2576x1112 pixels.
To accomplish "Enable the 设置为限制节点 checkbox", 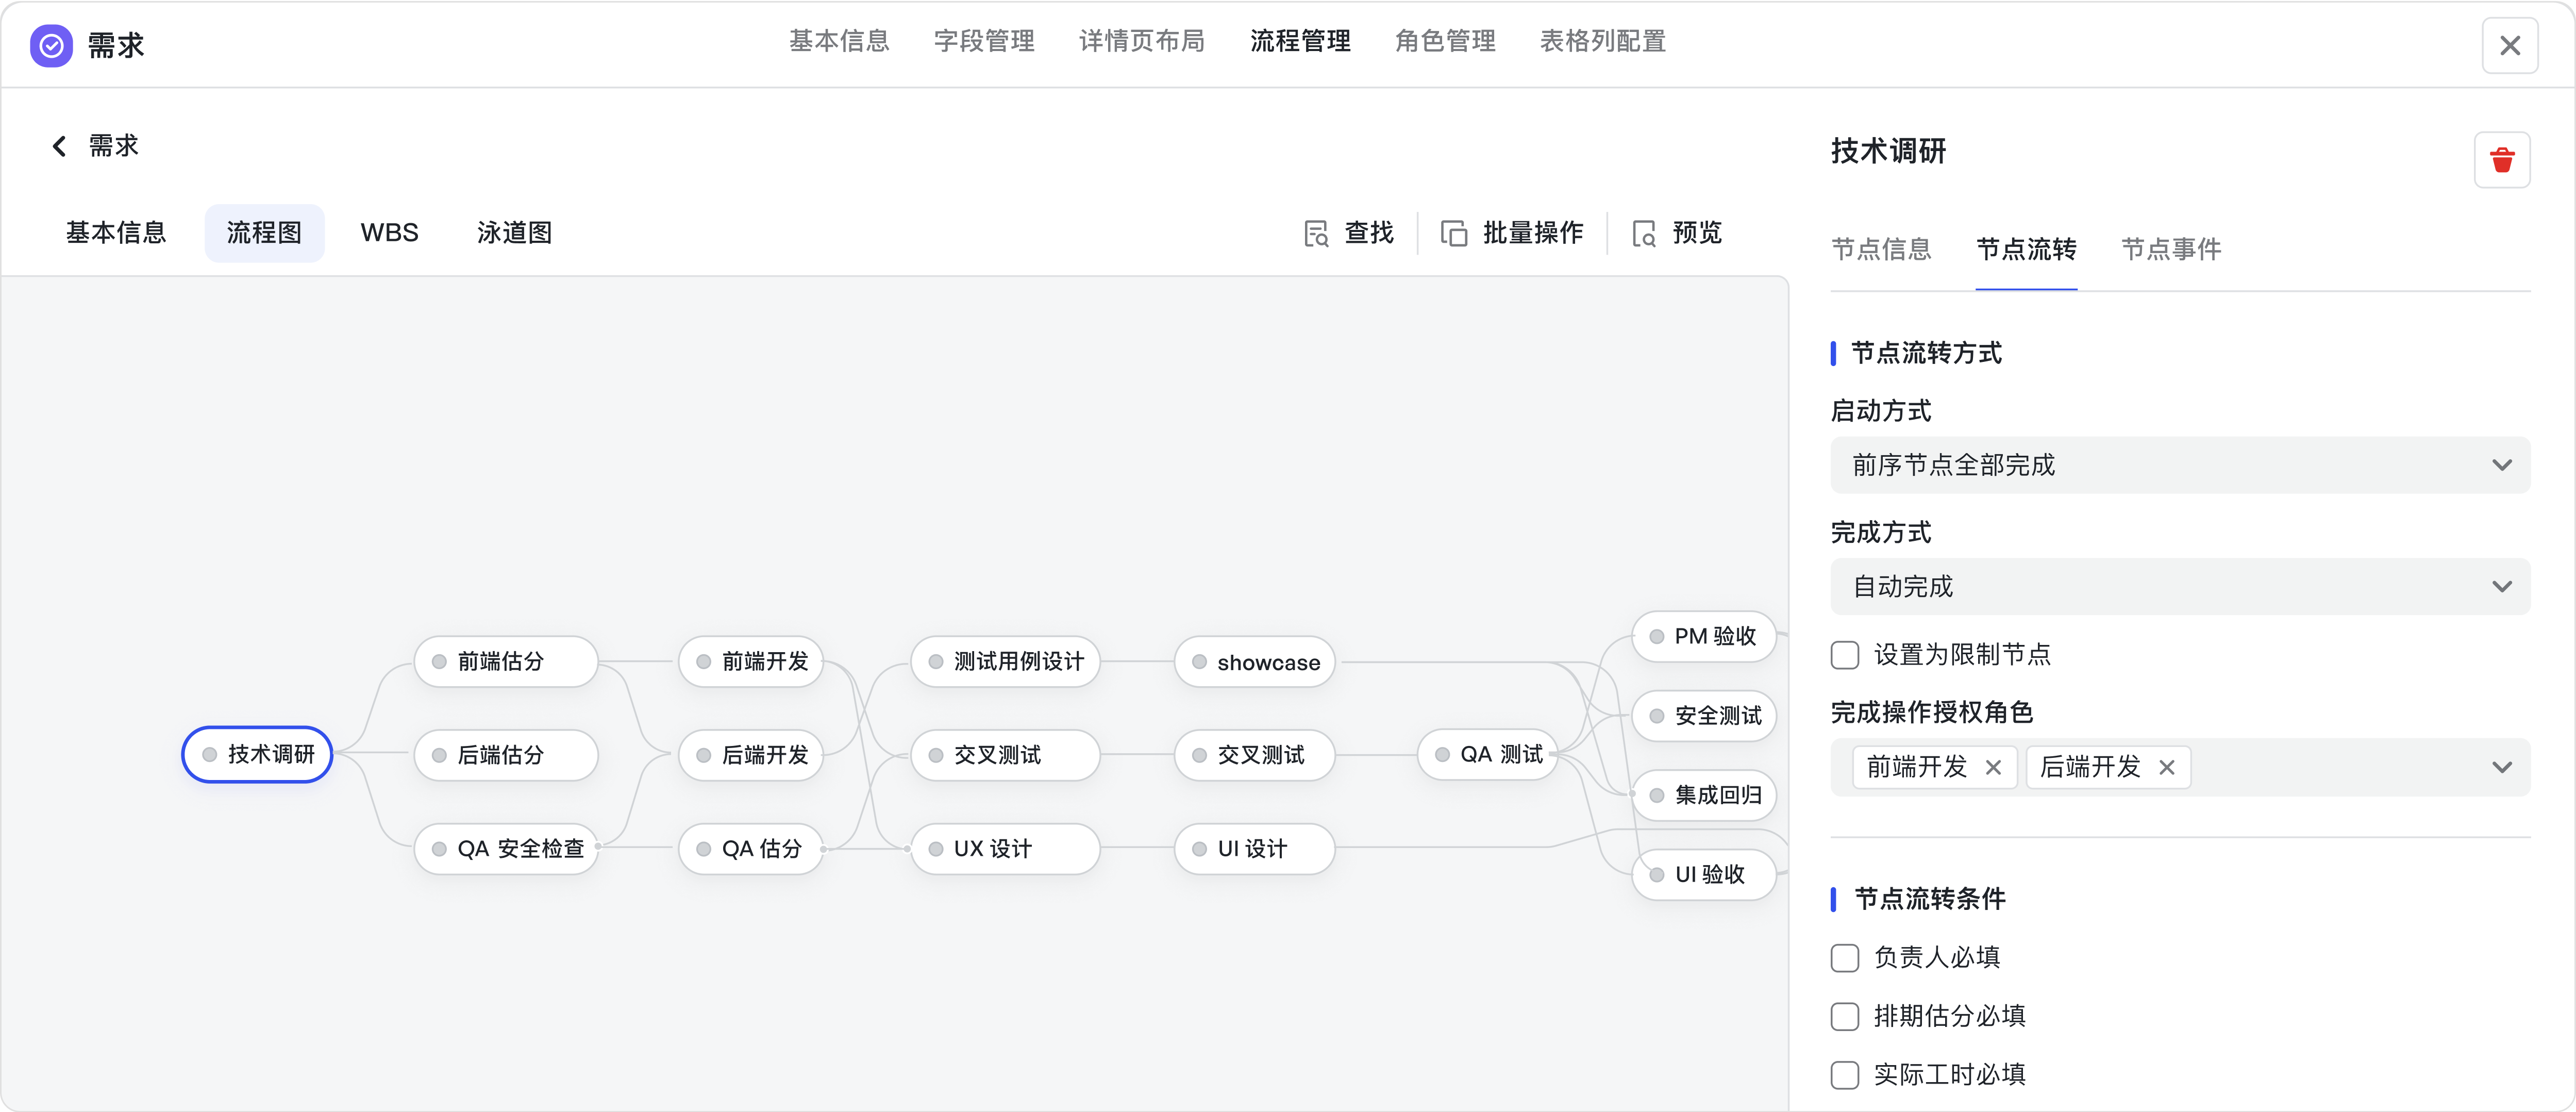I will click(x=1845, y=654).
